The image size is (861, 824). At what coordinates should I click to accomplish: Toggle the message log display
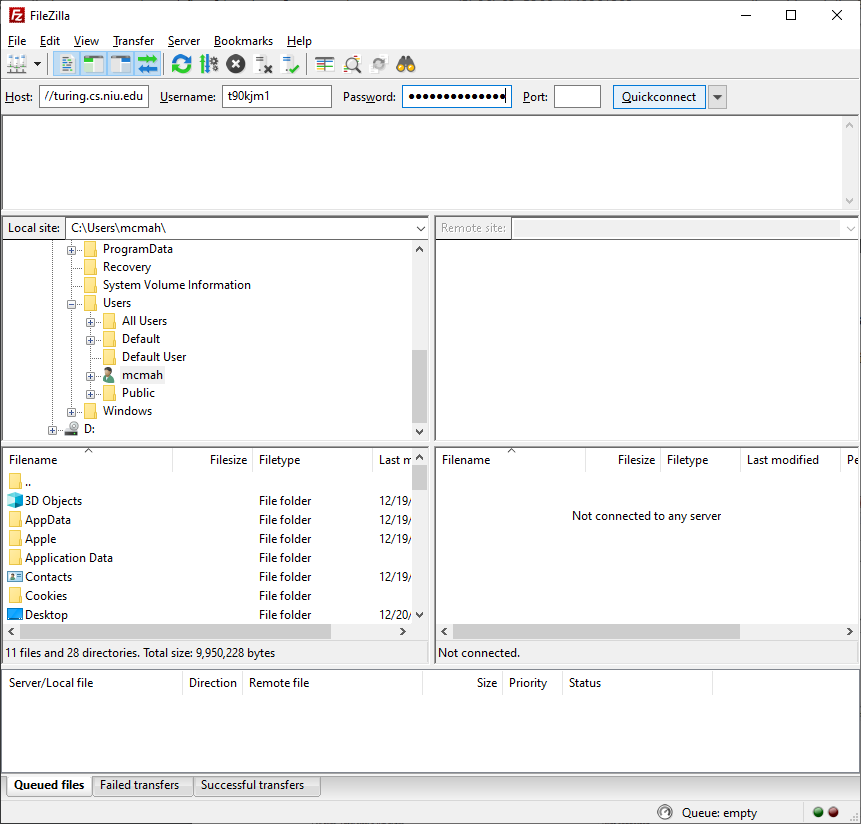tap(66, 63)
